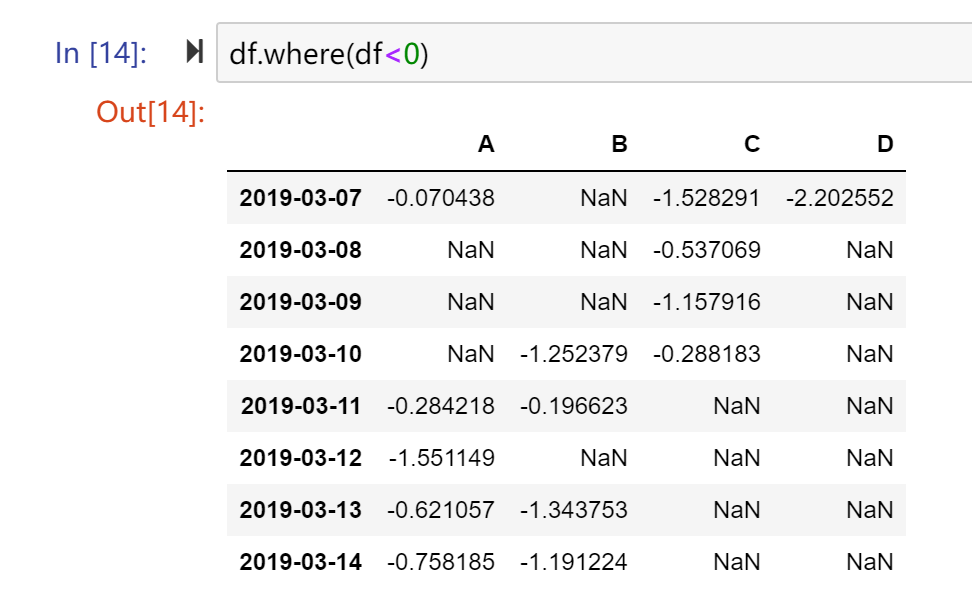
Task: Select the In [14] prompt label
Action: point(101,53)
